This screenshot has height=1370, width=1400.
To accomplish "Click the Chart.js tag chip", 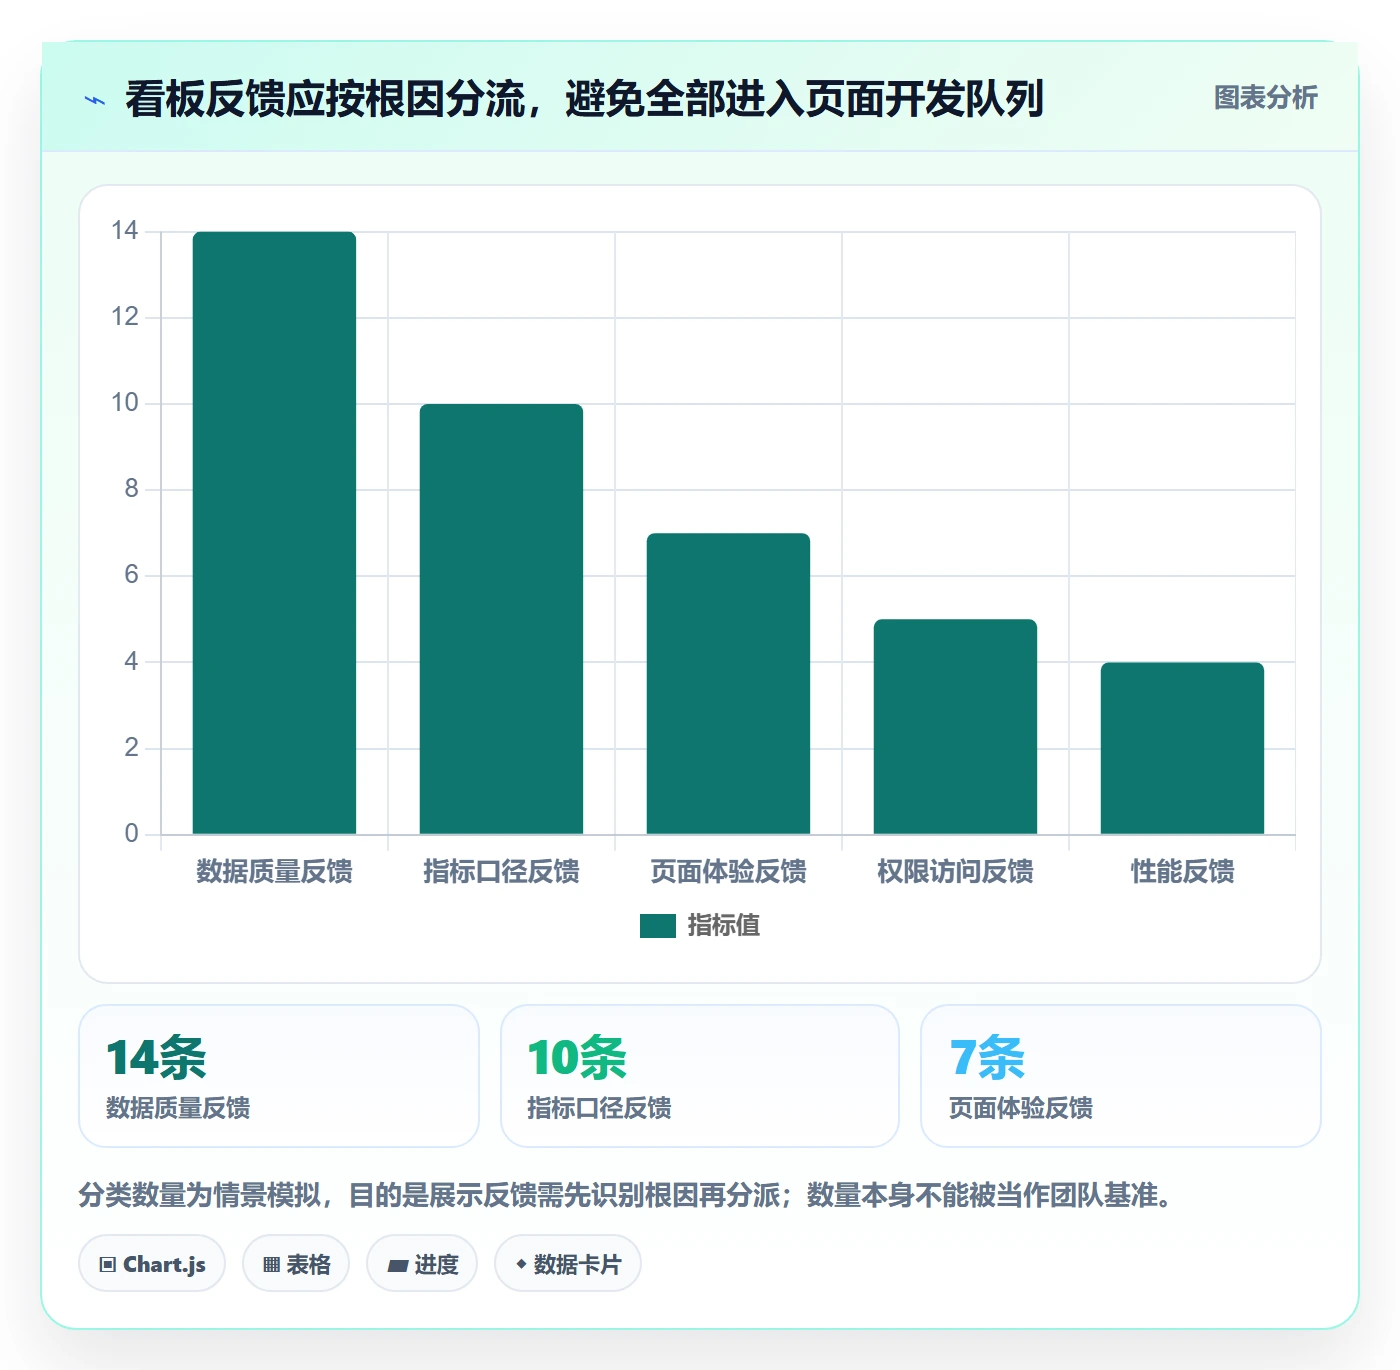I will [x=152, y=1264].
